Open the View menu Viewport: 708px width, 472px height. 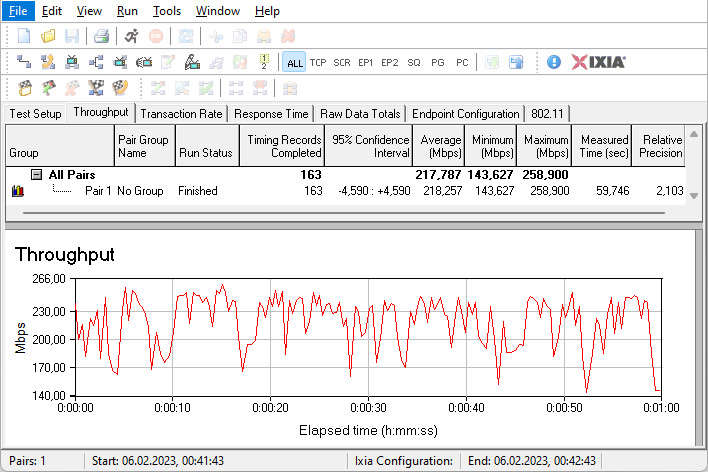(89, 11)
